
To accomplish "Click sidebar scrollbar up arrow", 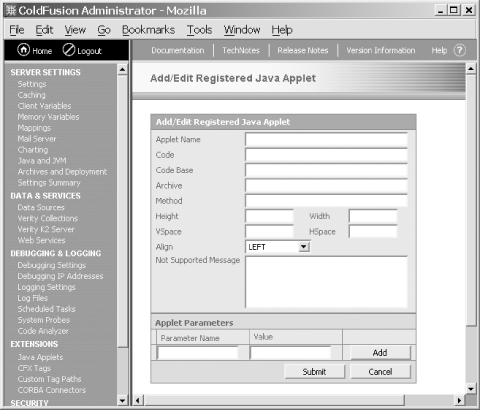I will tap(122, 70).
